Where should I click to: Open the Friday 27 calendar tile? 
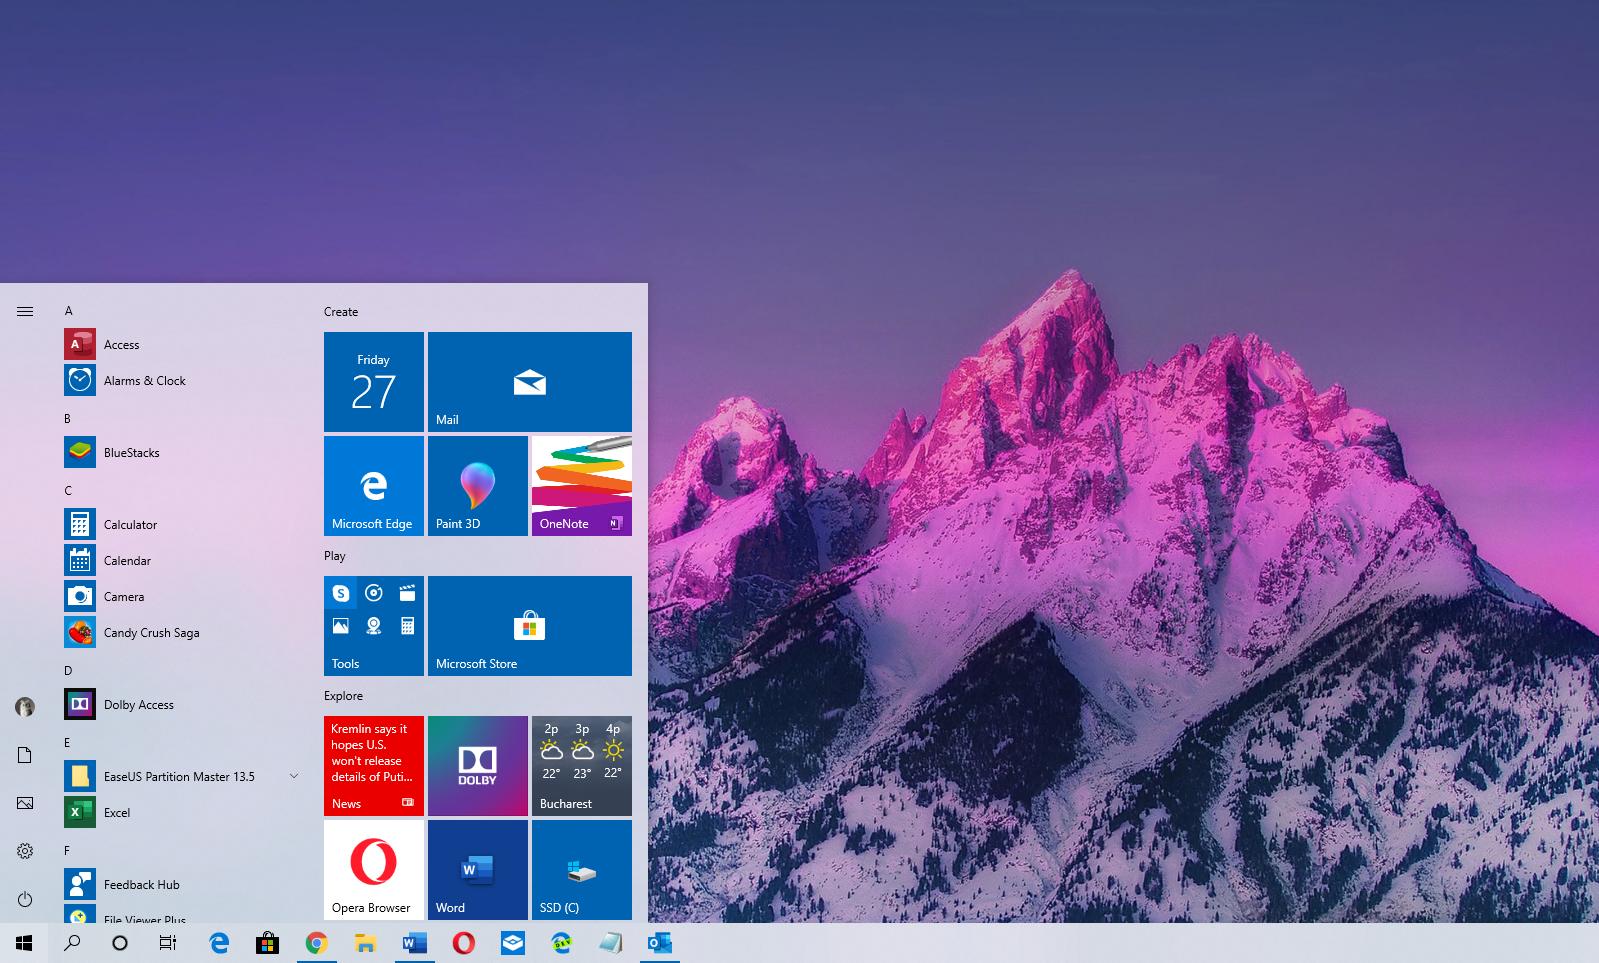click(374, 382)
